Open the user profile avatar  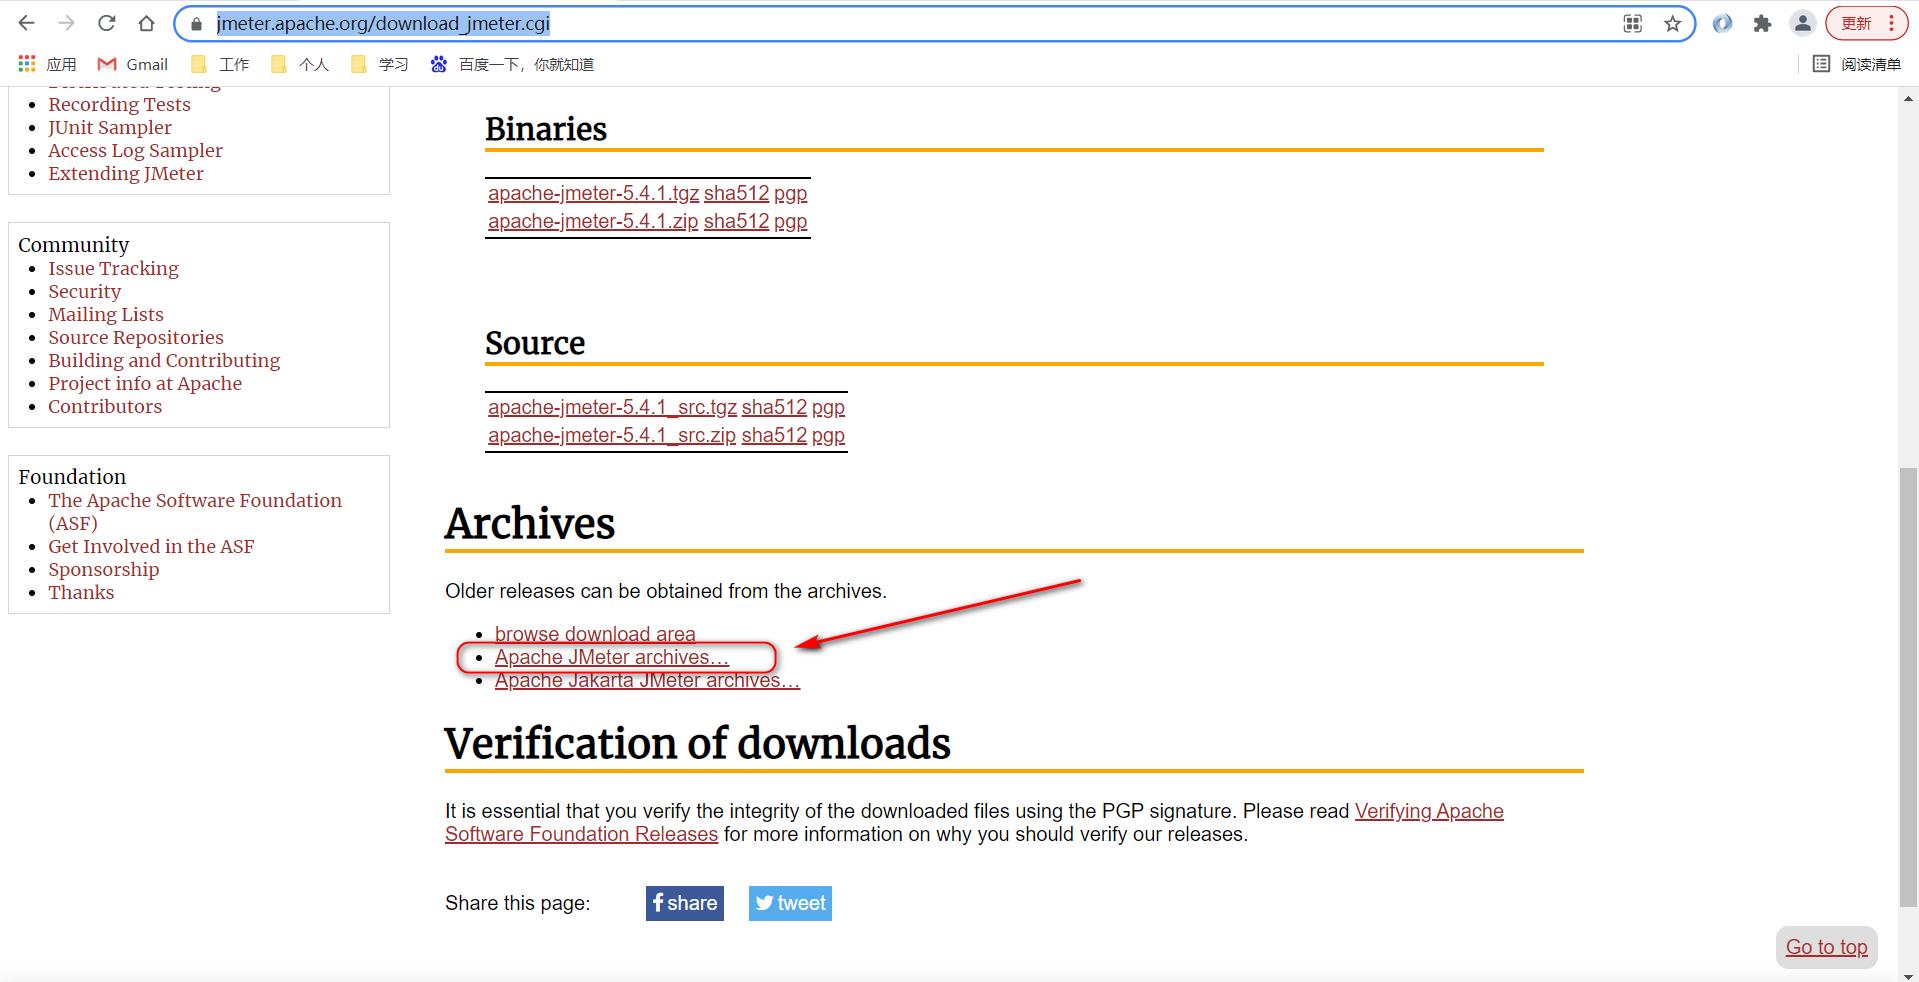1802,23
